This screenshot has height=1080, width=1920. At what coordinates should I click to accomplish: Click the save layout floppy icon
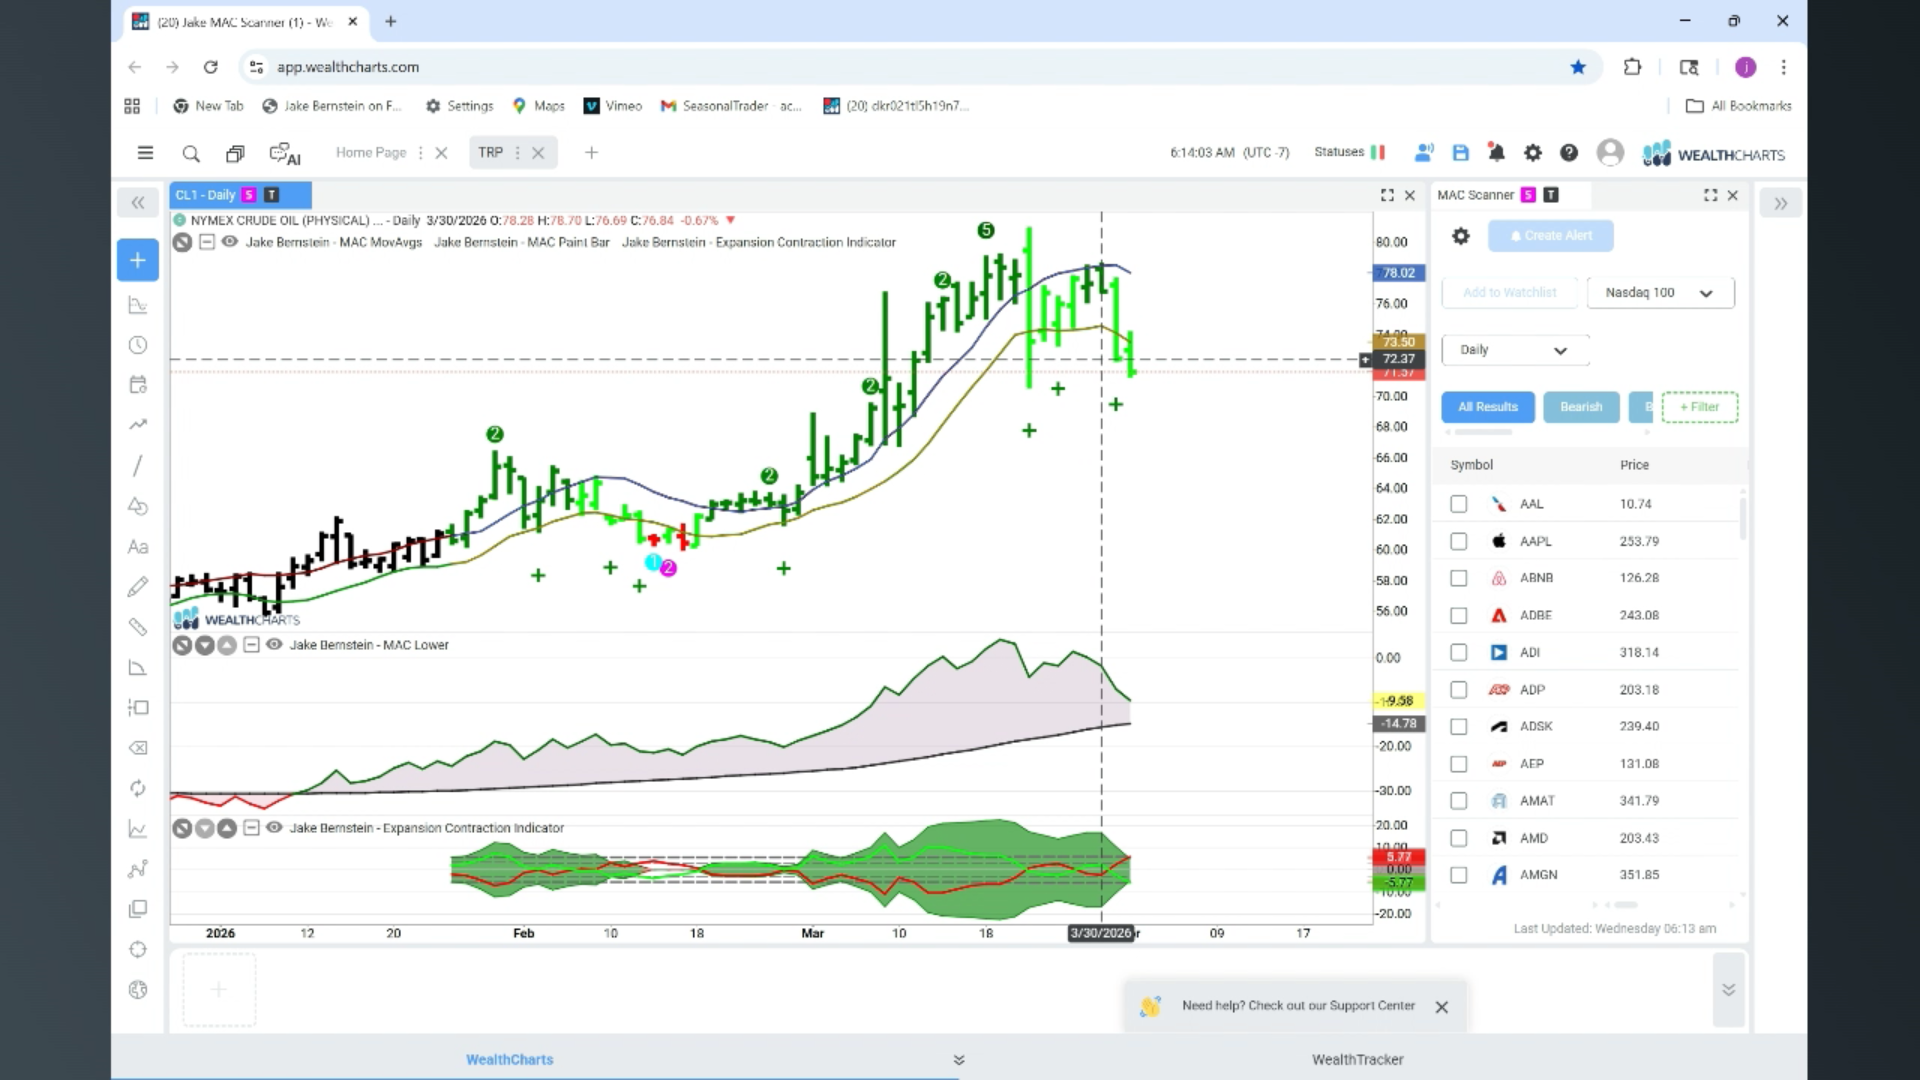click(1460, 153)
